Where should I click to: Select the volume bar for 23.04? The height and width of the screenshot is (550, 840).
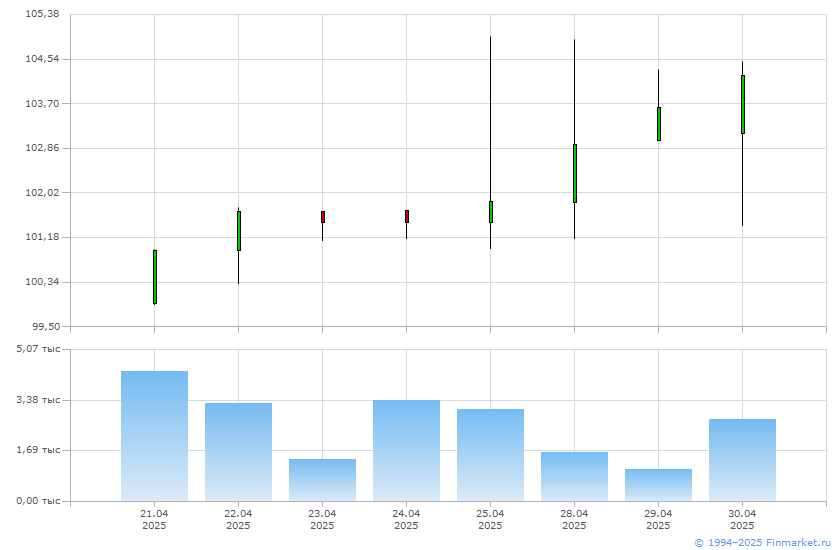(x=322, y=480)
